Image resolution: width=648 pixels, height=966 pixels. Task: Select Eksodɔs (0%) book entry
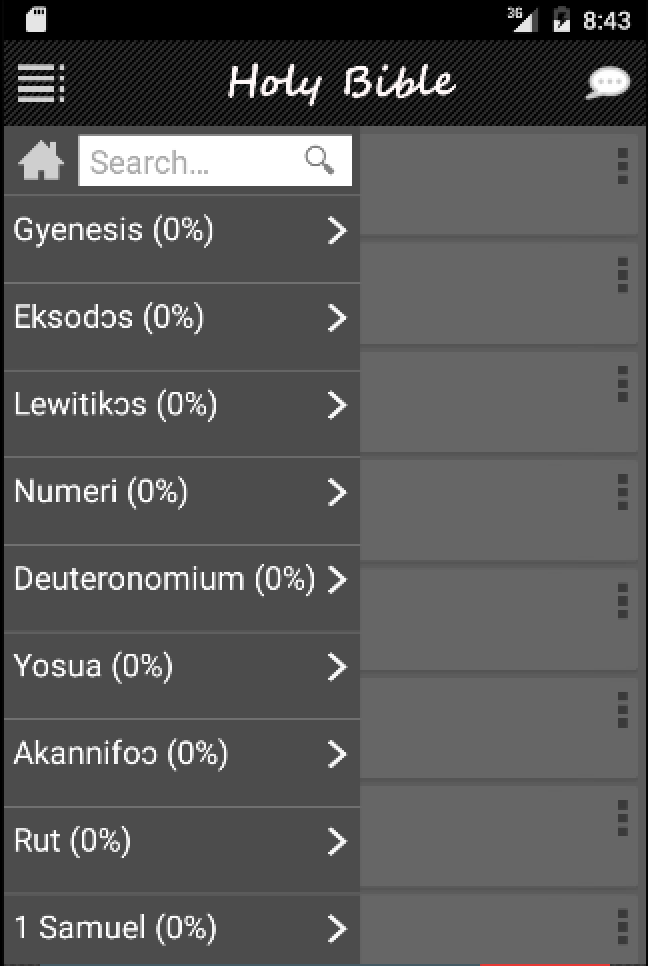(x=109, y=317)
